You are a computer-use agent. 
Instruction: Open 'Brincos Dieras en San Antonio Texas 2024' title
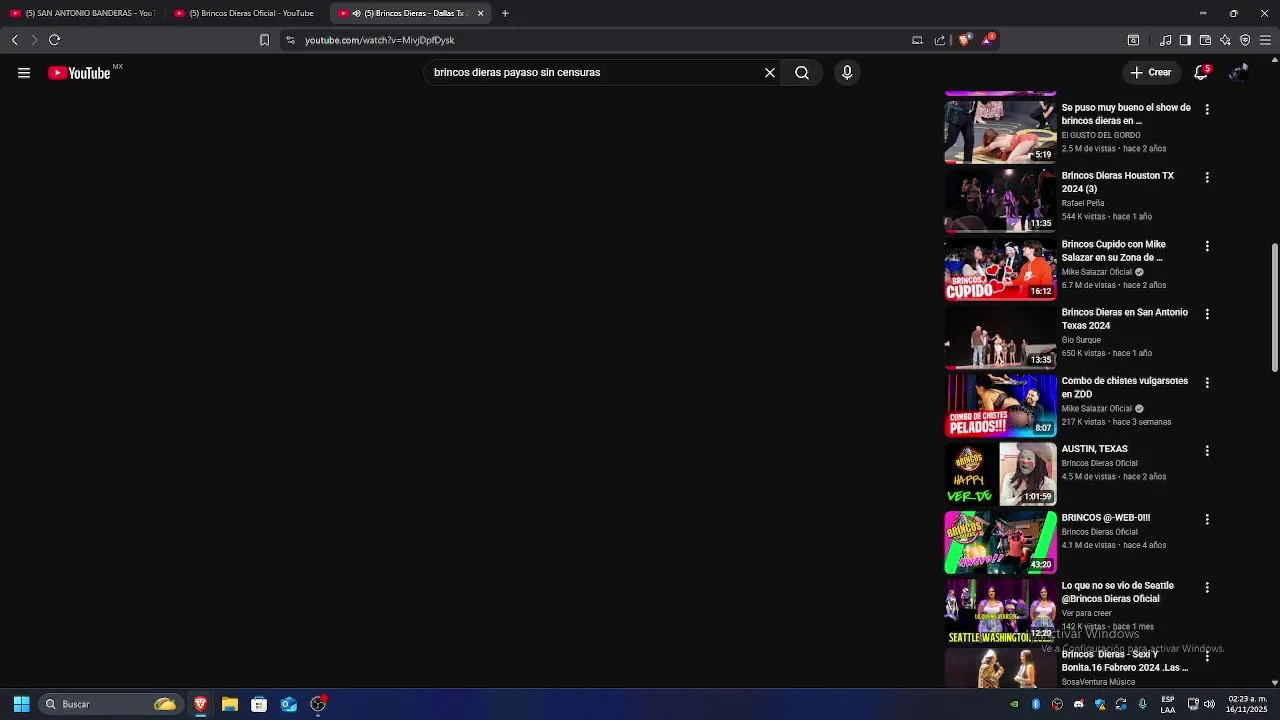pos(1125,319)
